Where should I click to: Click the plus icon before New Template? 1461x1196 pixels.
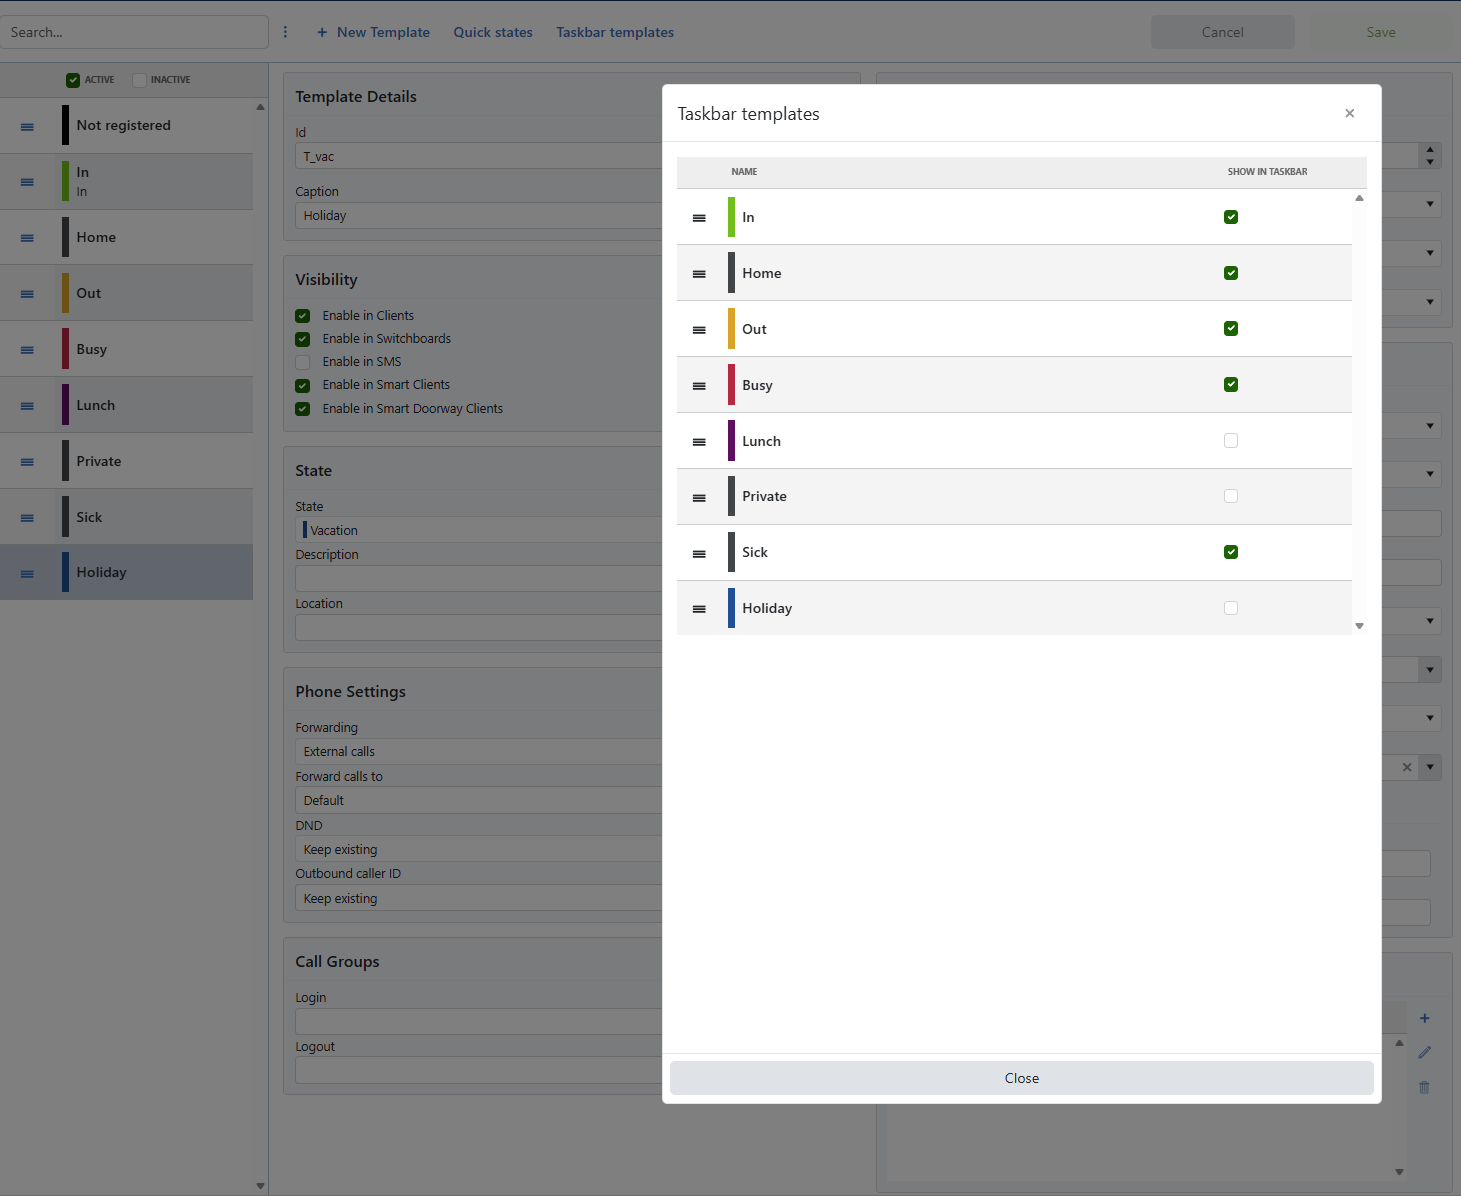click(322, 32)
